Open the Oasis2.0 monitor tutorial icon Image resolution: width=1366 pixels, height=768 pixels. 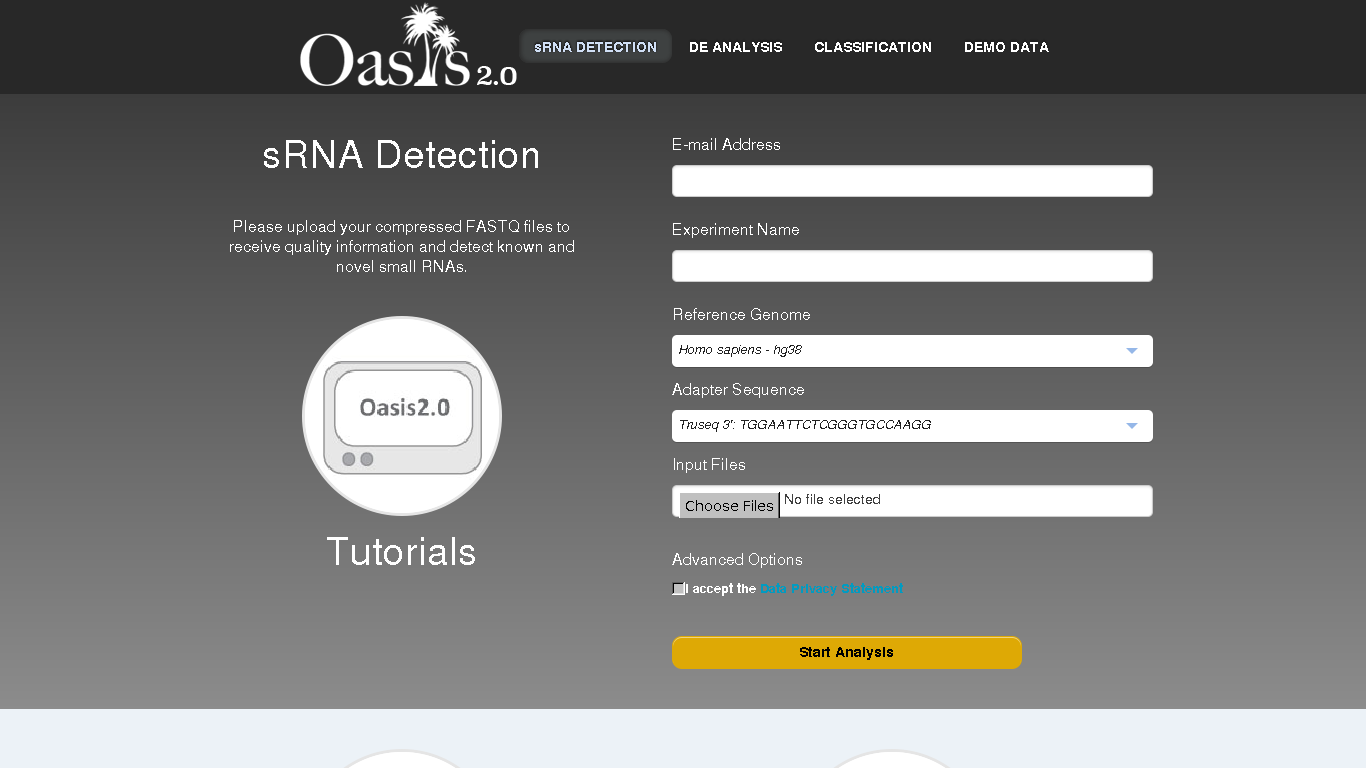[402, 416]
